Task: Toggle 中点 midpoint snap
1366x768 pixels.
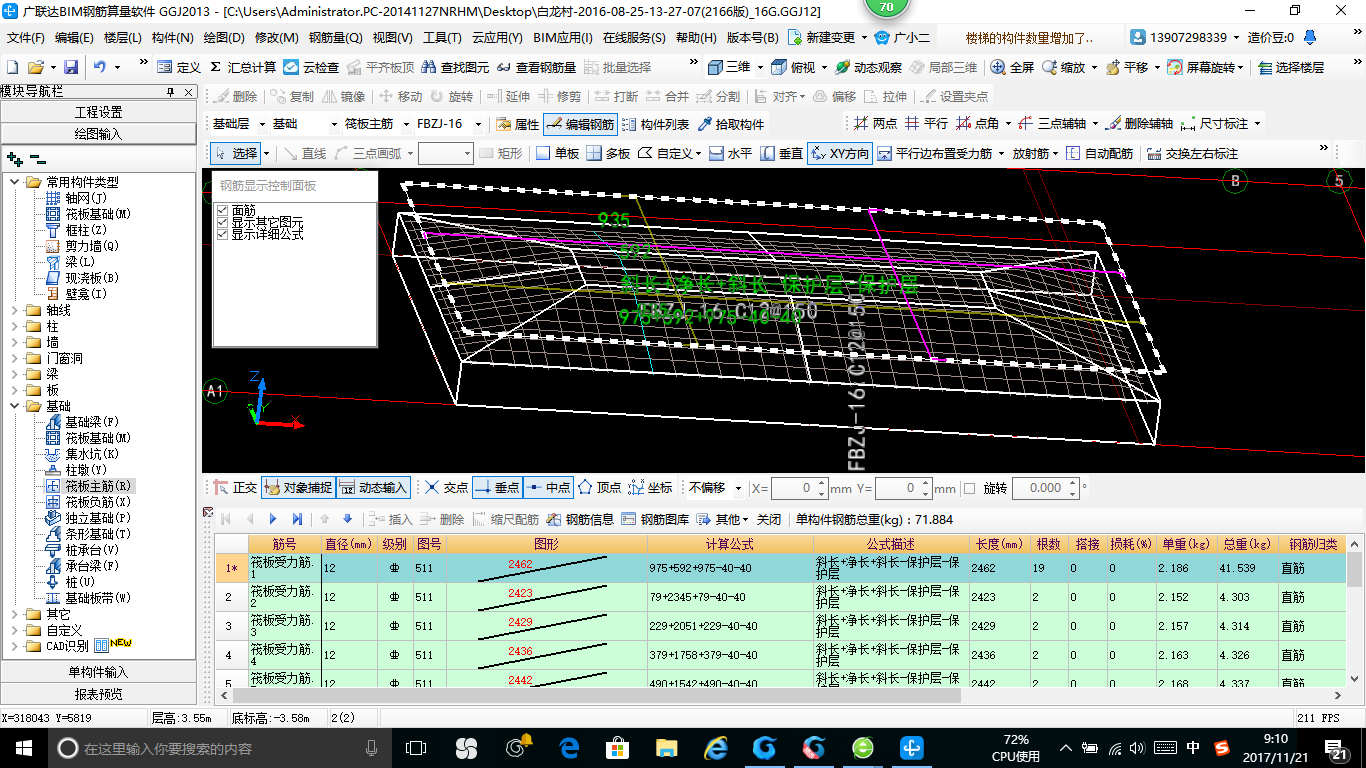Action: tap(547, 488)
